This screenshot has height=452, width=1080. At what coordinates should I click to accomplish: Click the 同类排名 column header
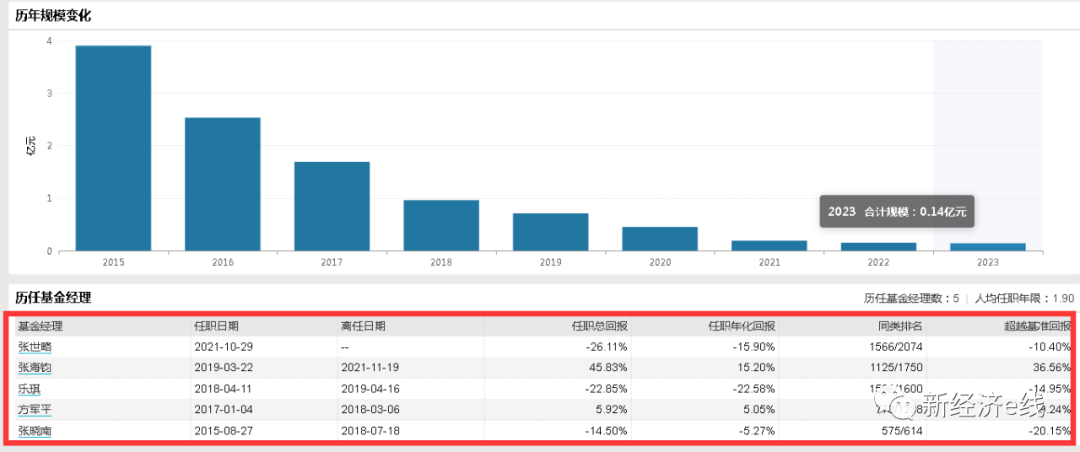[x=901, y=326]
